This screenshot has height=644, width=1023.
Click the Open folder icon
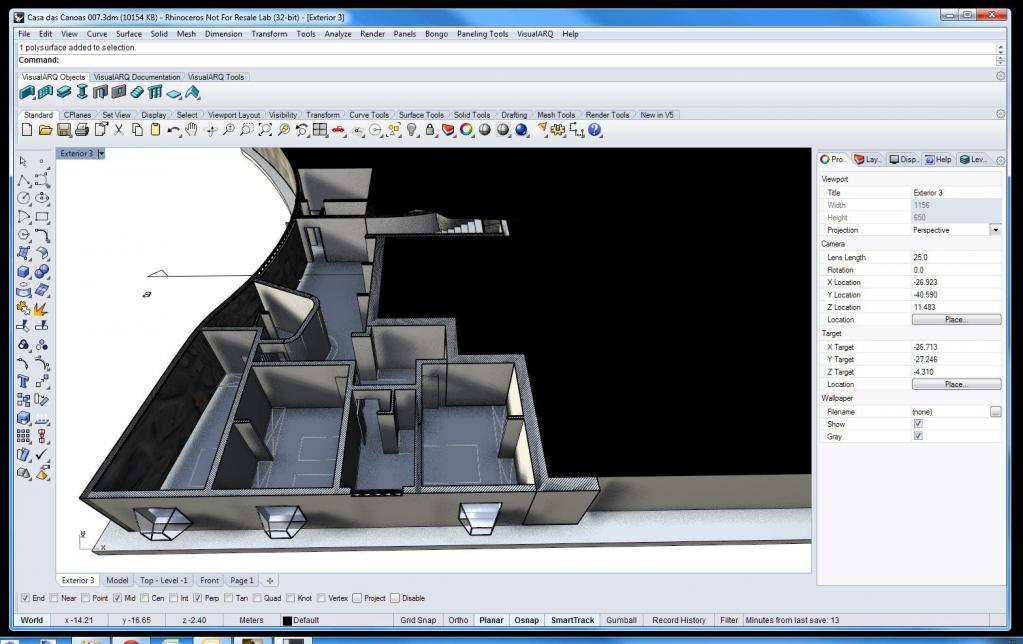46,130
